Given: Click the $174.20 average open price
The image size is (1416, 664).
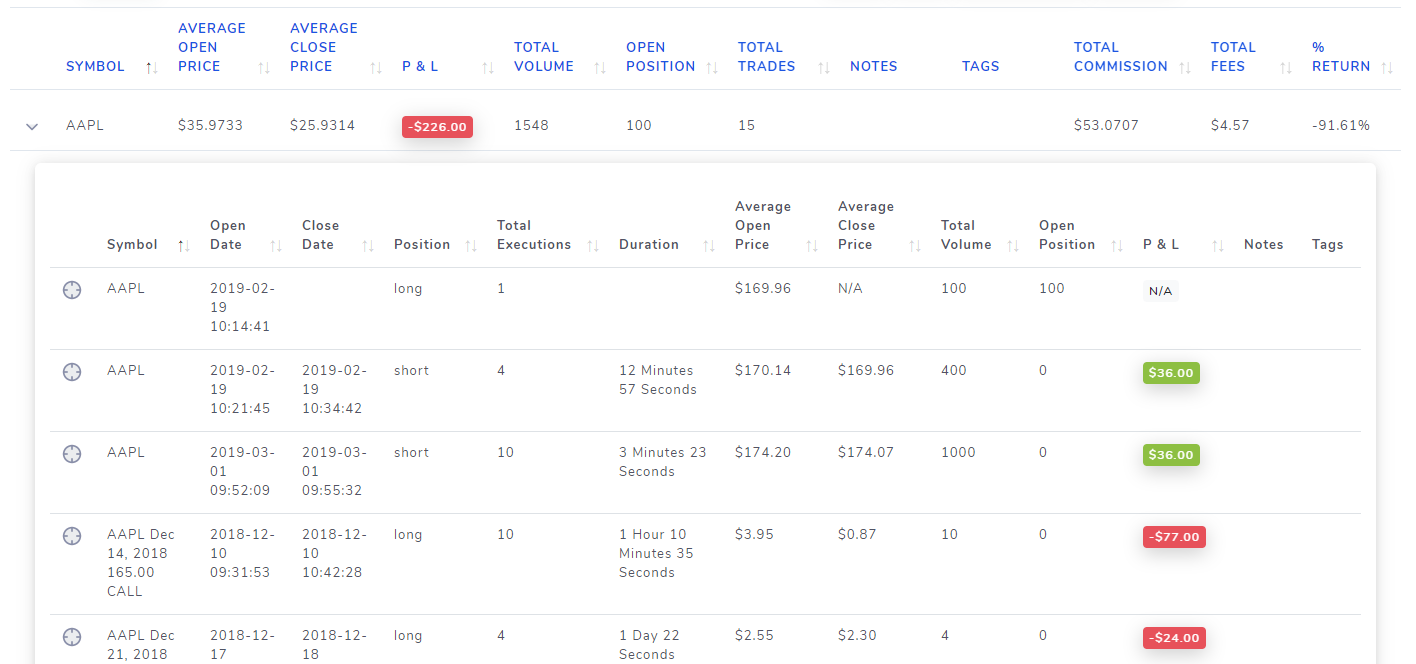Looking at the screenshot, I should (763, 453).
